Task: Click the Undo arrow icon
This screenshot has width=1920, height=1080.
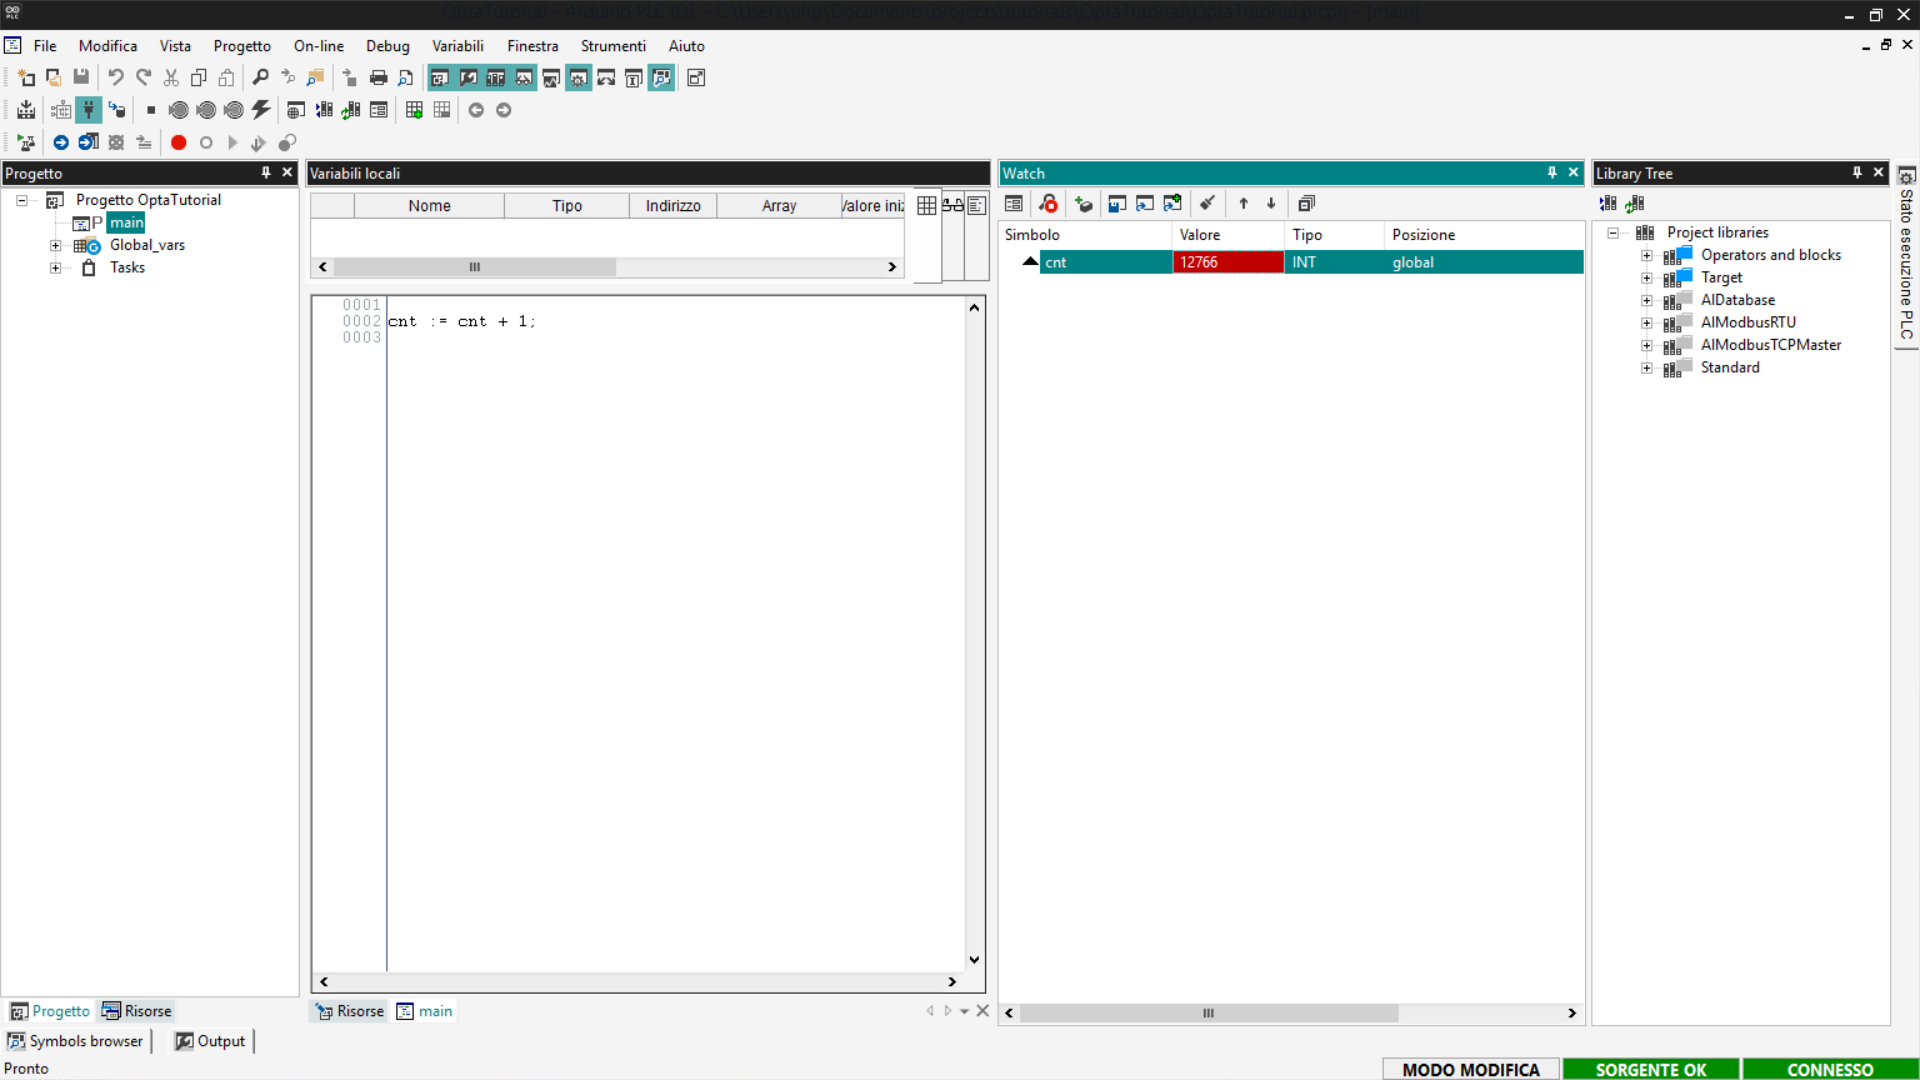Action: click(x=116, y=78)
